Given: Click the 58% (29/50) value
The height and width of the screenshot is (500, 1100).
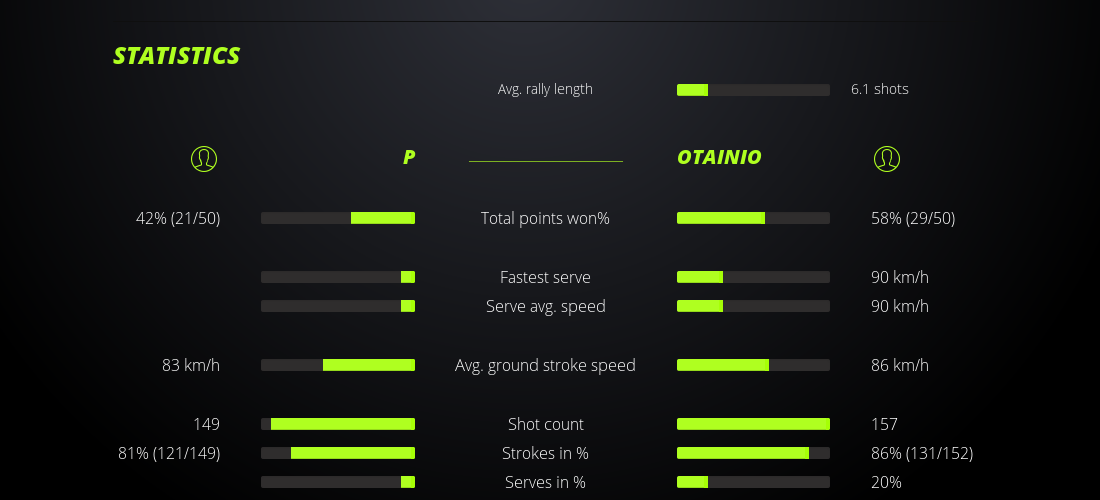Looking at the screenshot, I should click(913, 218).
